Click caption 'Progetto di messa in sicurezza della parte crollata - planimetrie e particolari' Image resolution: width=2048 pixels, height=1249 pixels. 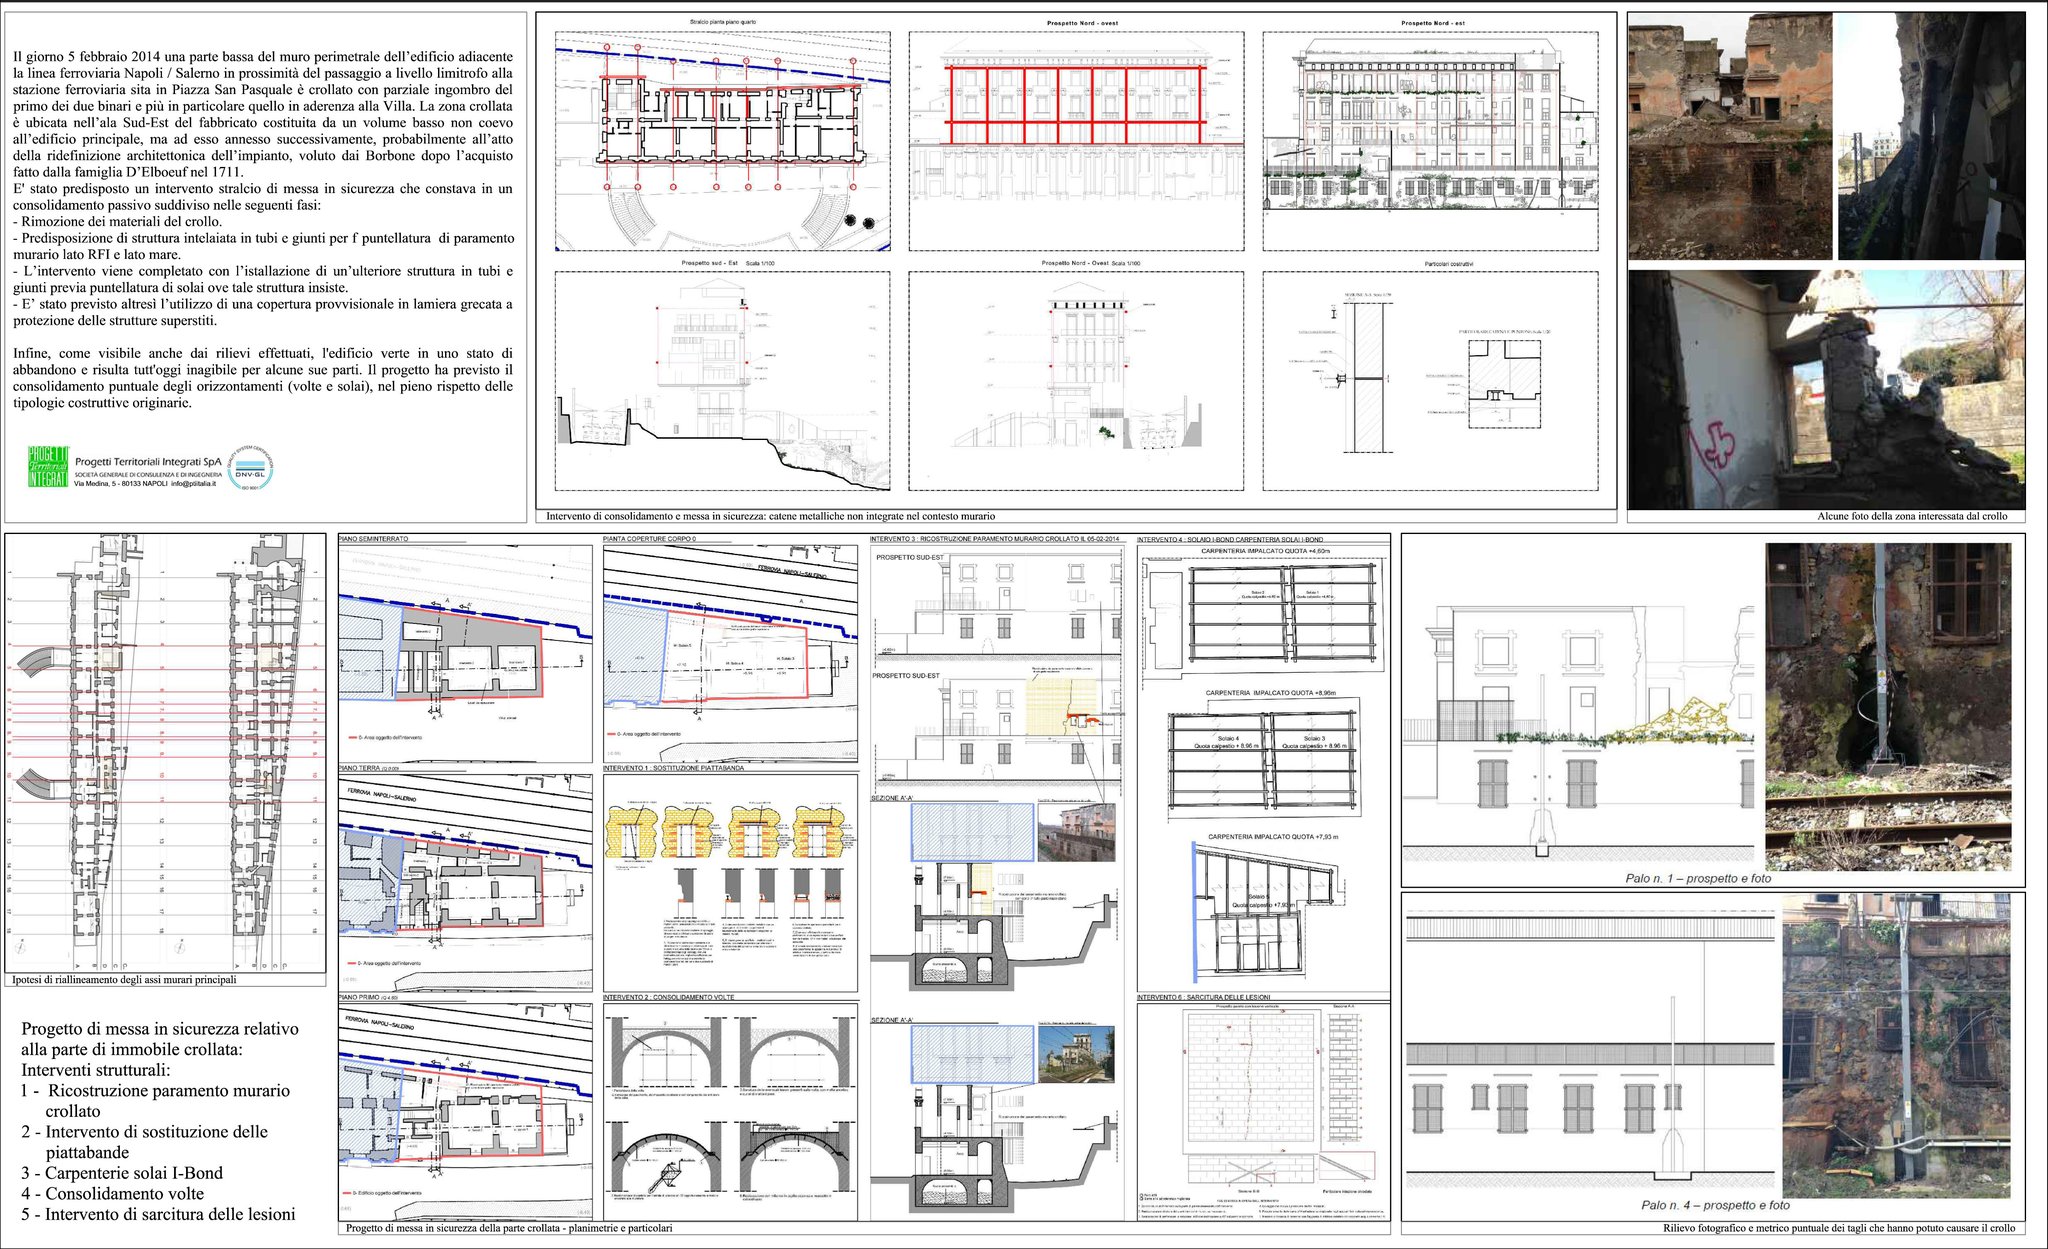pyautogui.click(x=509, y=1228)
